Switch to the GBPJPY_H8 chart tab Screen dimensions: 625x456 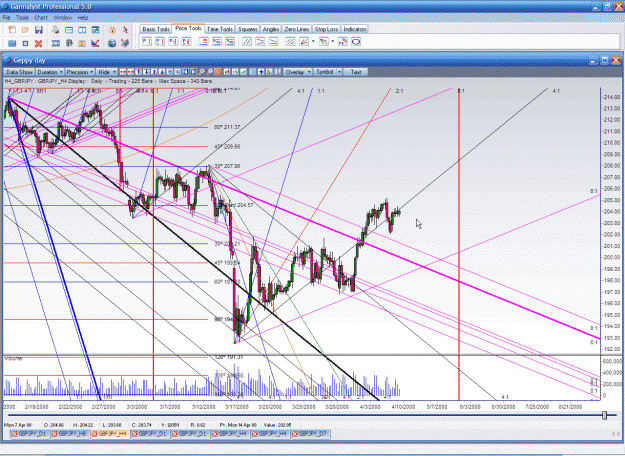coord(72,434)
